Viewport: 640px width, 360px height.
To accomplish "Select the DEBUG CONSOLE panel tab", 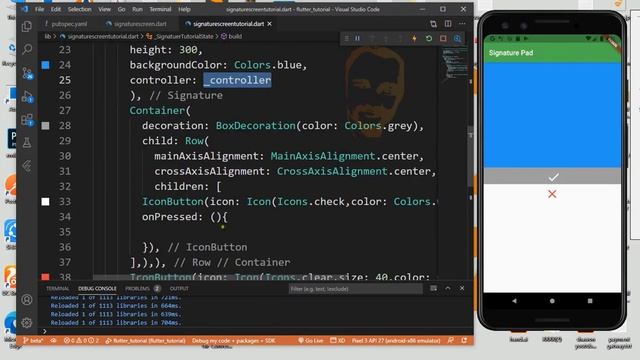I will click(x=97, y=289).
